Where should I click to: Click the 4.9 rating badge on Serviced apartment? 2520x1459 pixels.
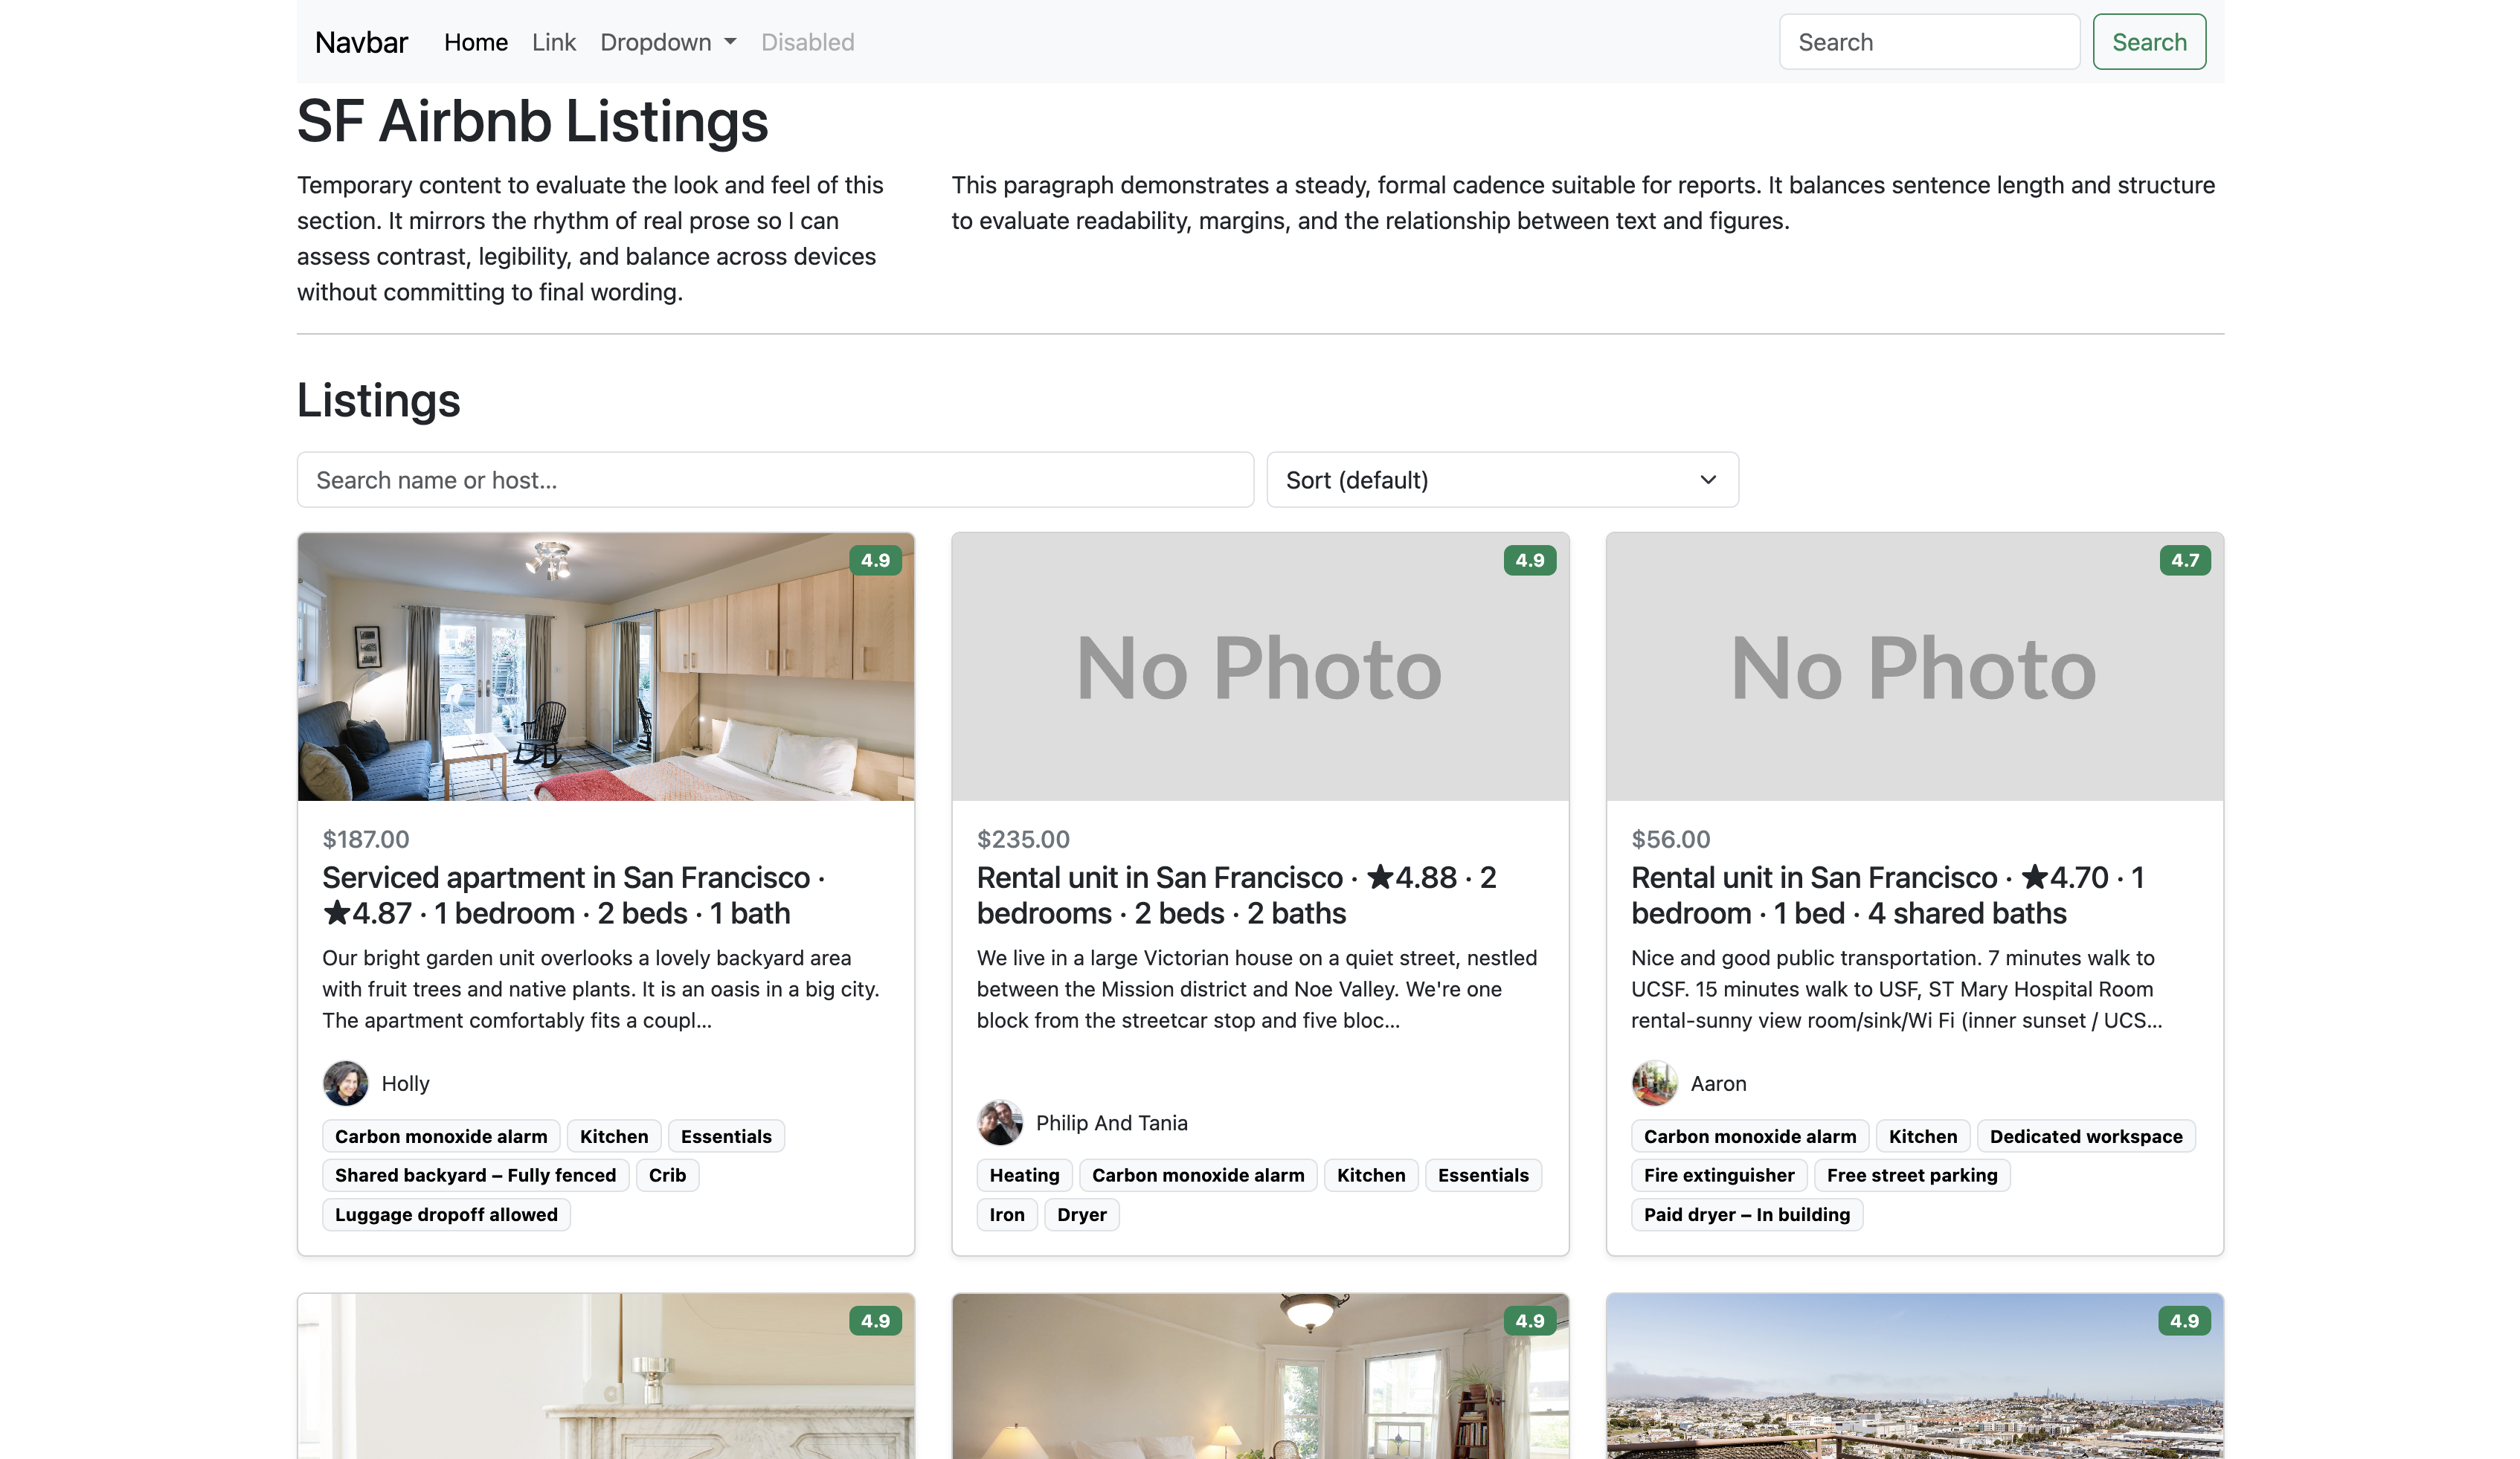click(875, 560)
